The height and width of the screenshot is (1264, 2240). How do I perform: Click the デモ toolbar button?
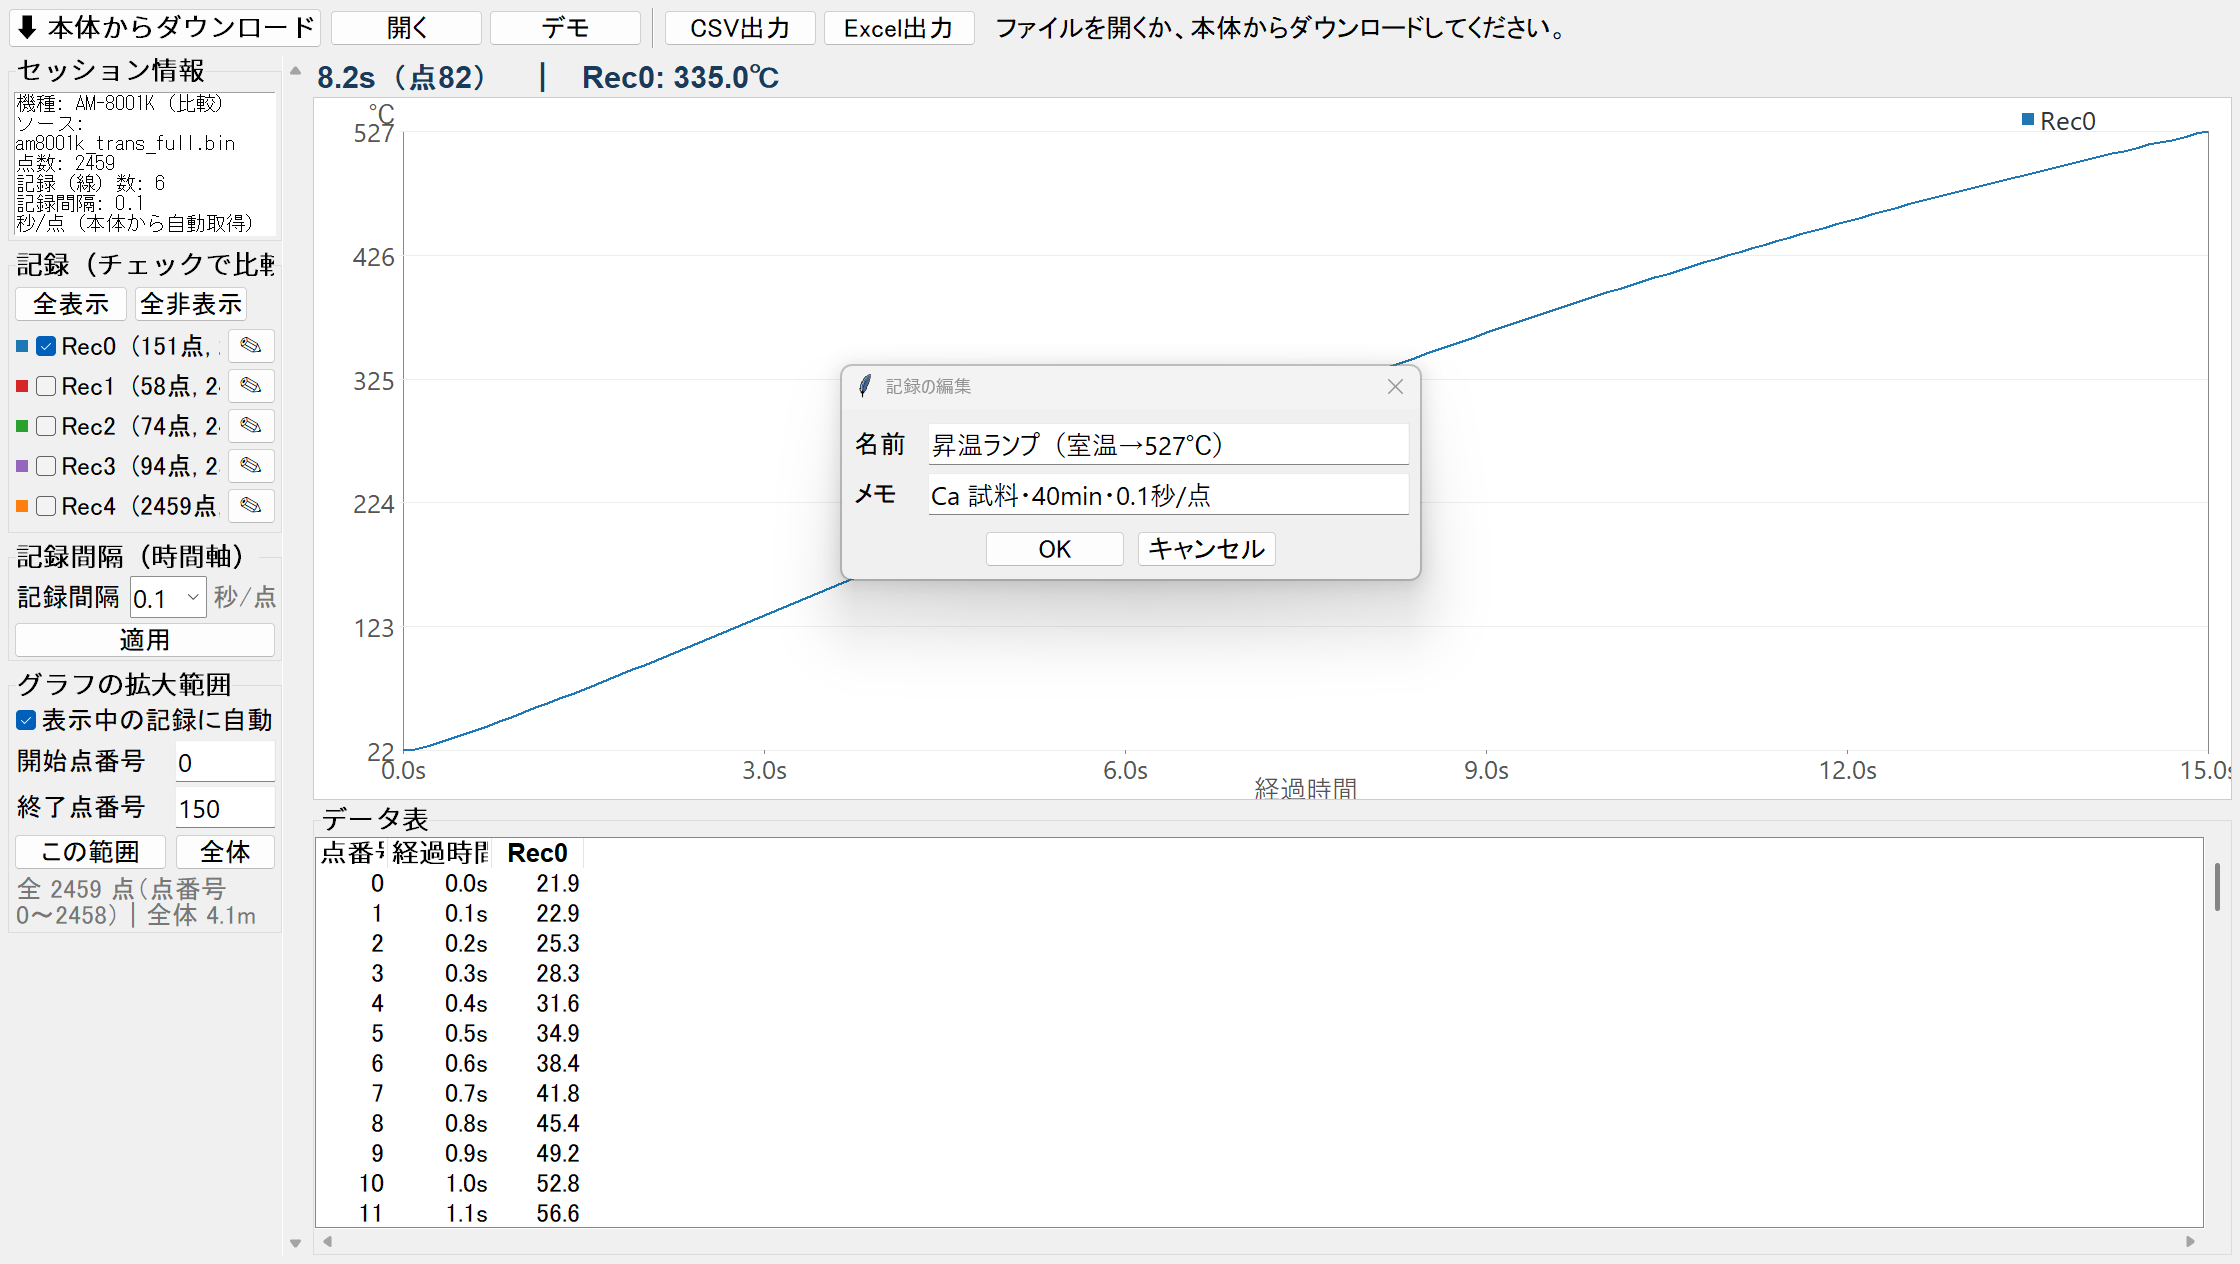(x=565, y=28)
